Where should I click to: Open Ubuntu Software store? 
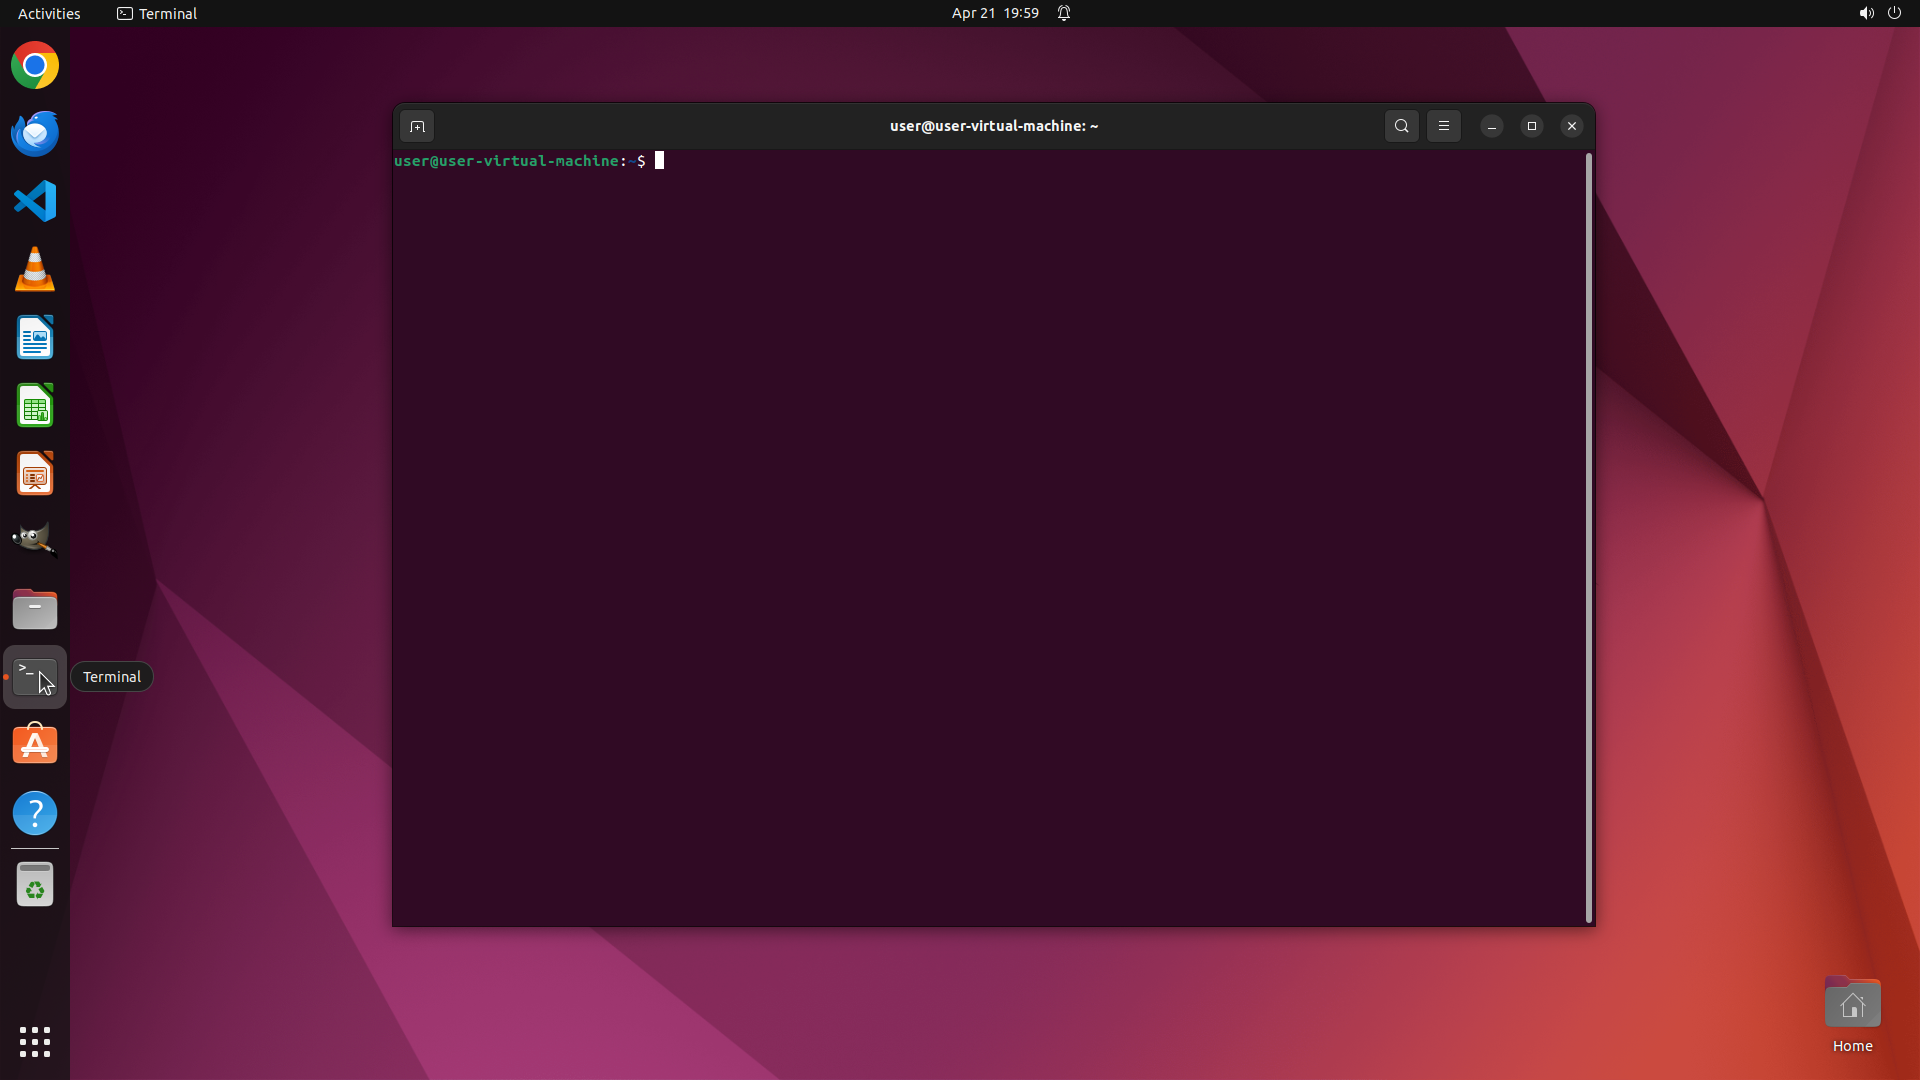click(35, 745)
